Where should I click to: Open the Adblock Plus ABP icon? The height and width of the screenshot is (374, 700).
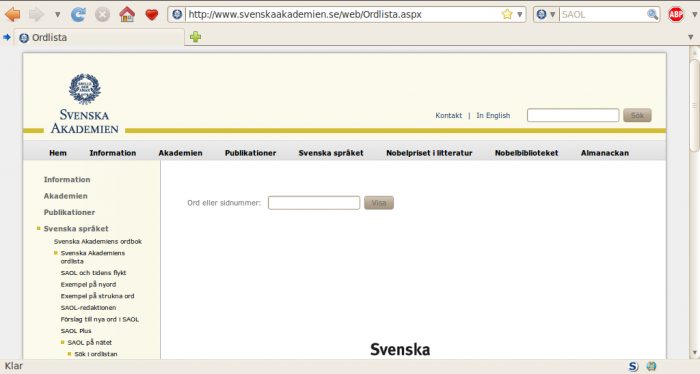[x=676, y=14]
